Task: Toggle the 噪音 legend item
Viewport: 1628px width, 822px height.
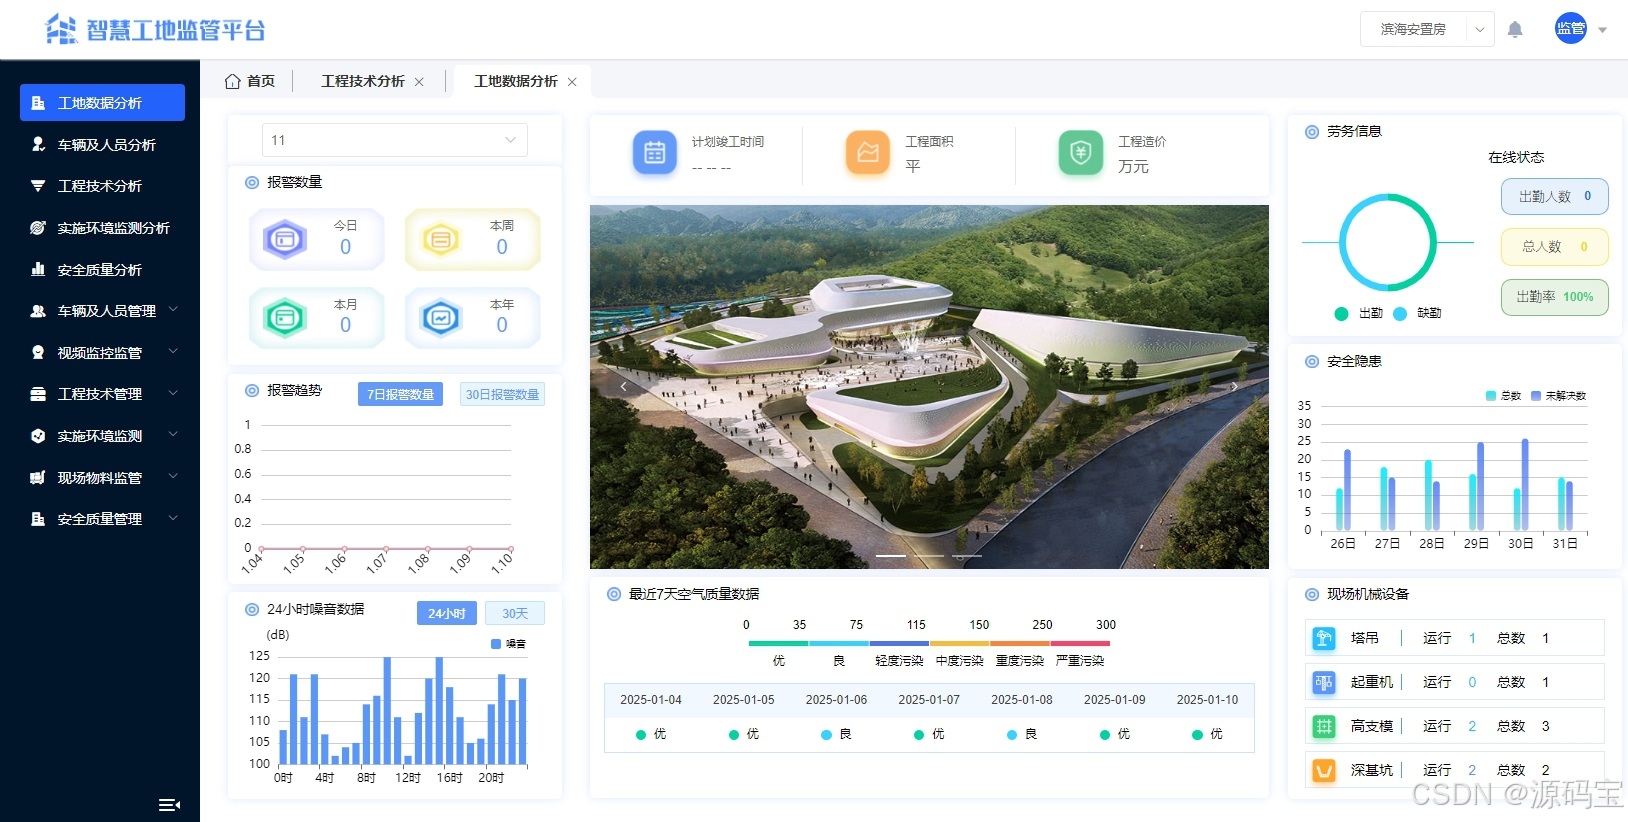Action: [x=508, y=644]
